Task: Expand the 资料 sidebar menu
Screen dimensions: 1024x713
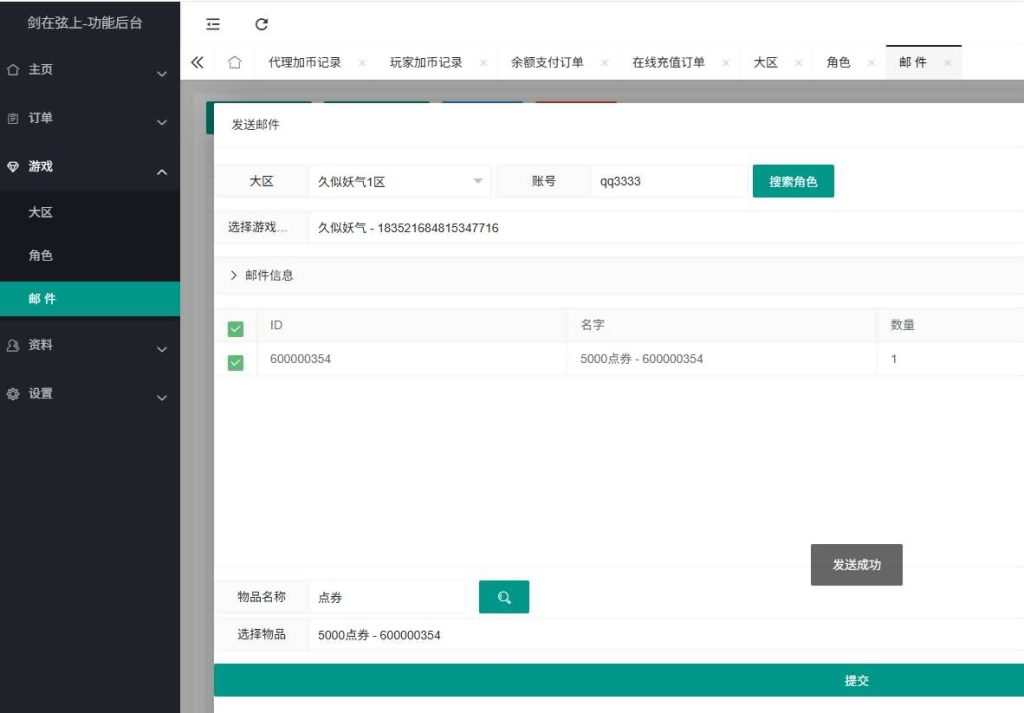Action: pyautogui.click(x=162, y=349)
